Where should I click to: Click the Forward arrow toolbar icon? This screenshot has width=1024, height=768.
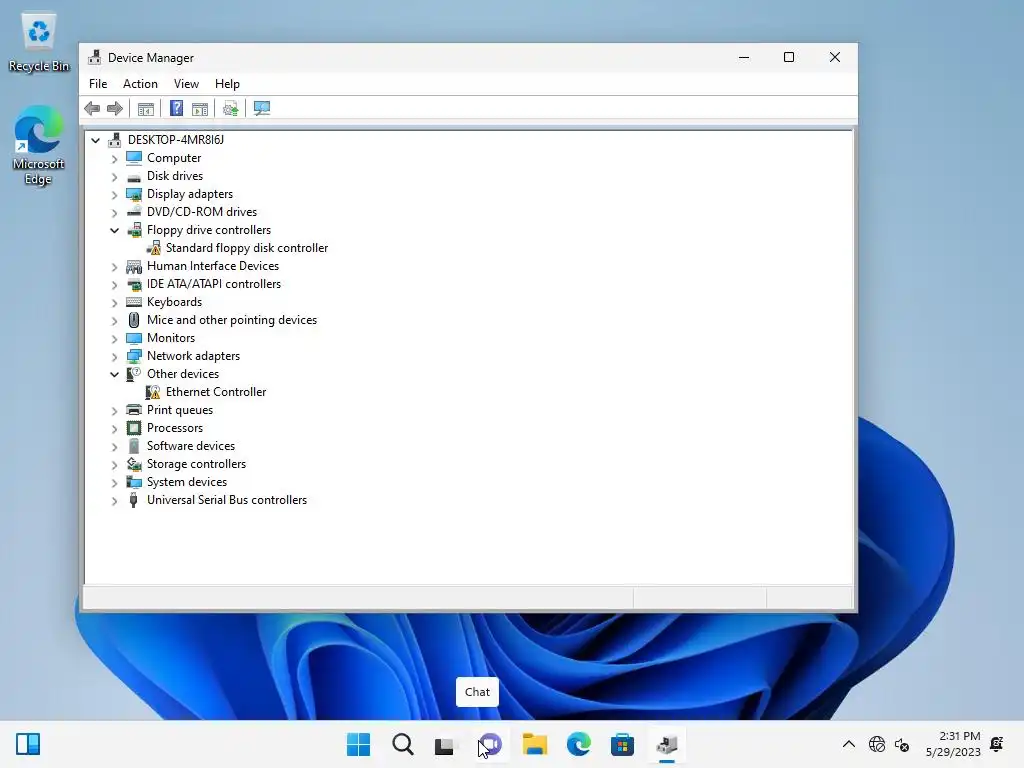[x=115, y=108]
